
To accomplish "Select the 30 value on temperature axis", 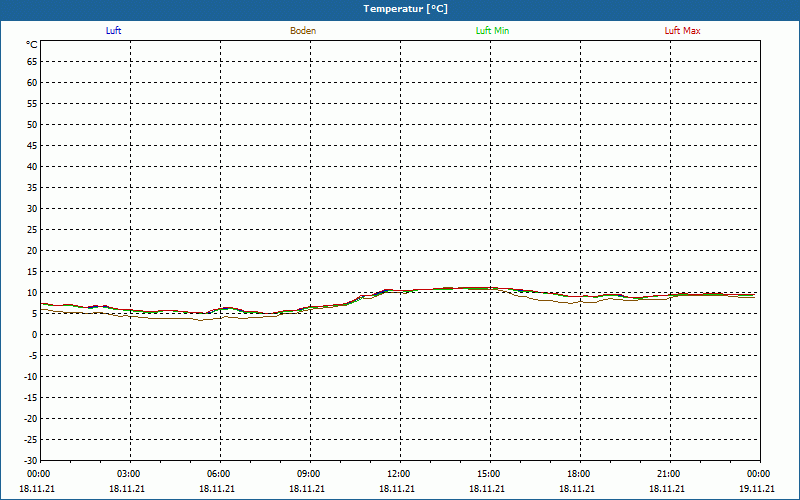I will pyautogui.click(x=32, y=209).
